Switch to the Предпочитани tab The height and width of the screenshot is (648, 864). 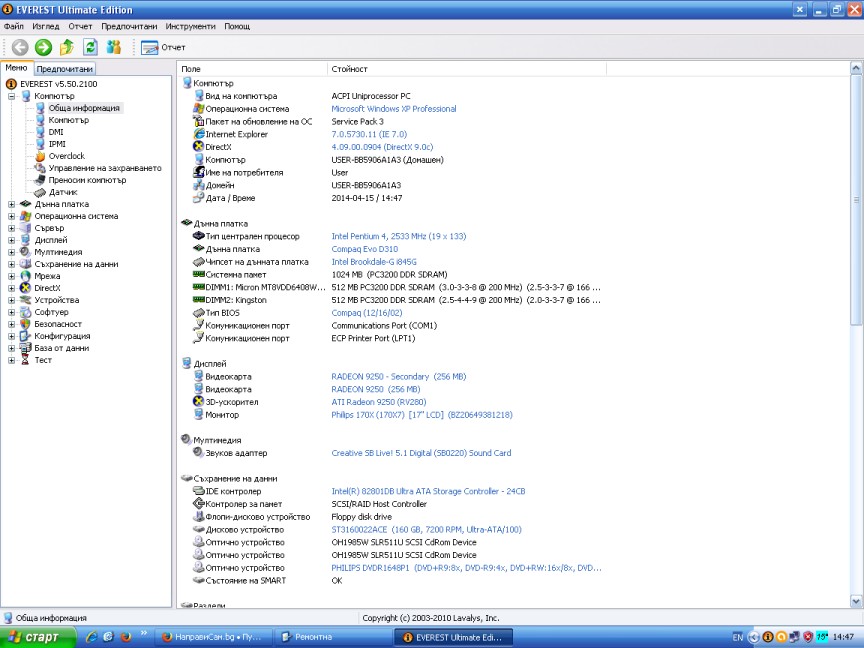tap(65, 69)
